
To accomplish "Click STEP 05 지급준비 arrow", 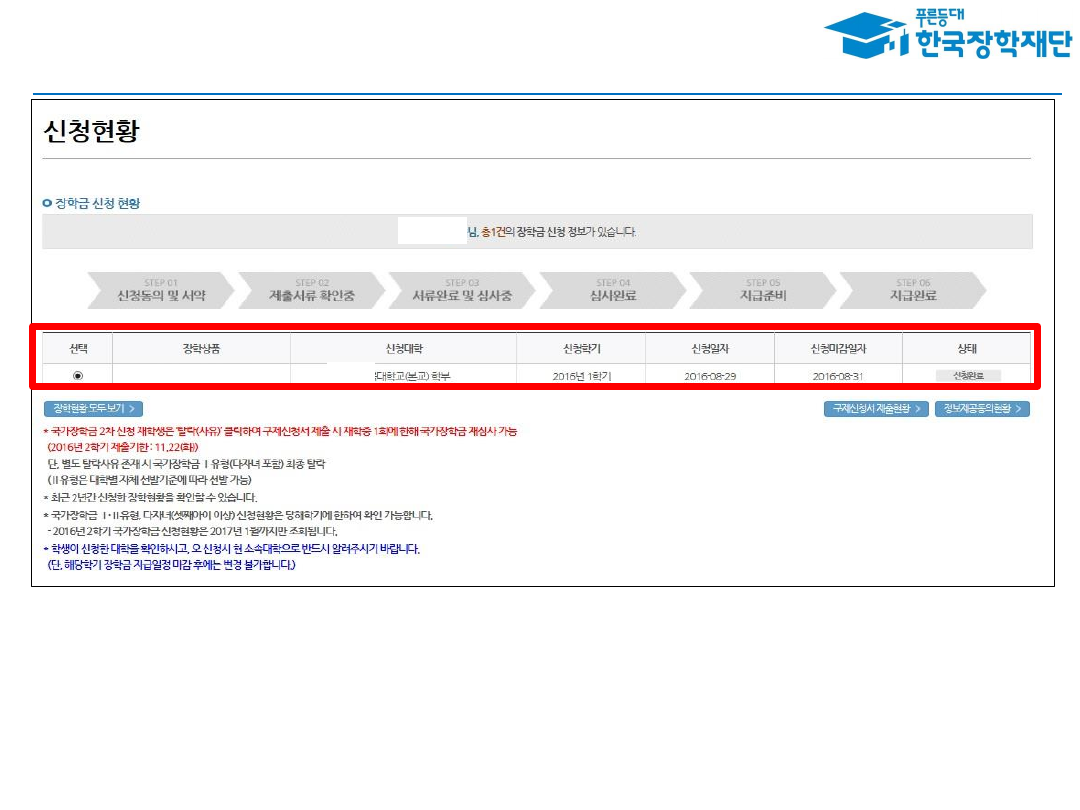I will coord(761,290).
